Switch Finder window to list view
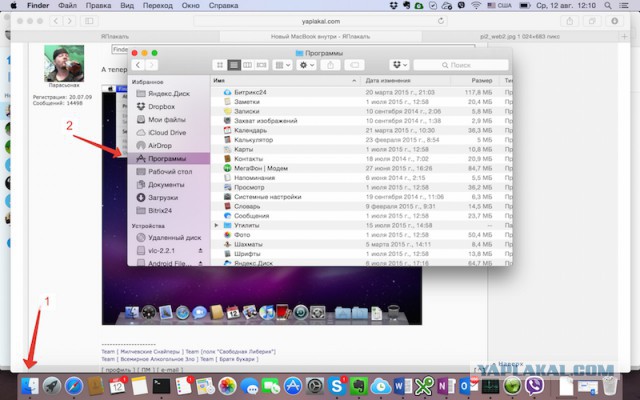Image resolution: width=640 pixels, height=400 pixels. click(233, 65)
